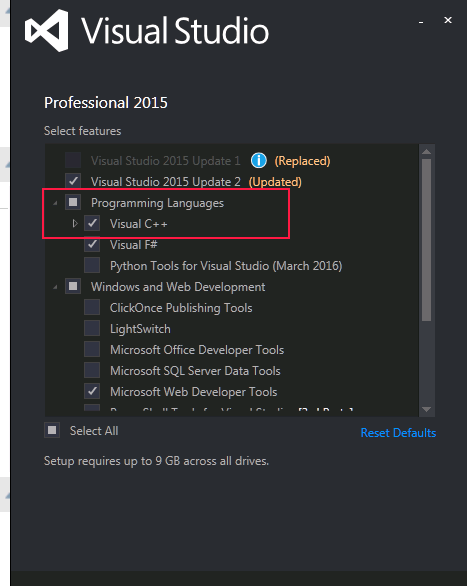Click the feature list scrollbar down arrow
This screenshot has width=467, height=586.
426,409
